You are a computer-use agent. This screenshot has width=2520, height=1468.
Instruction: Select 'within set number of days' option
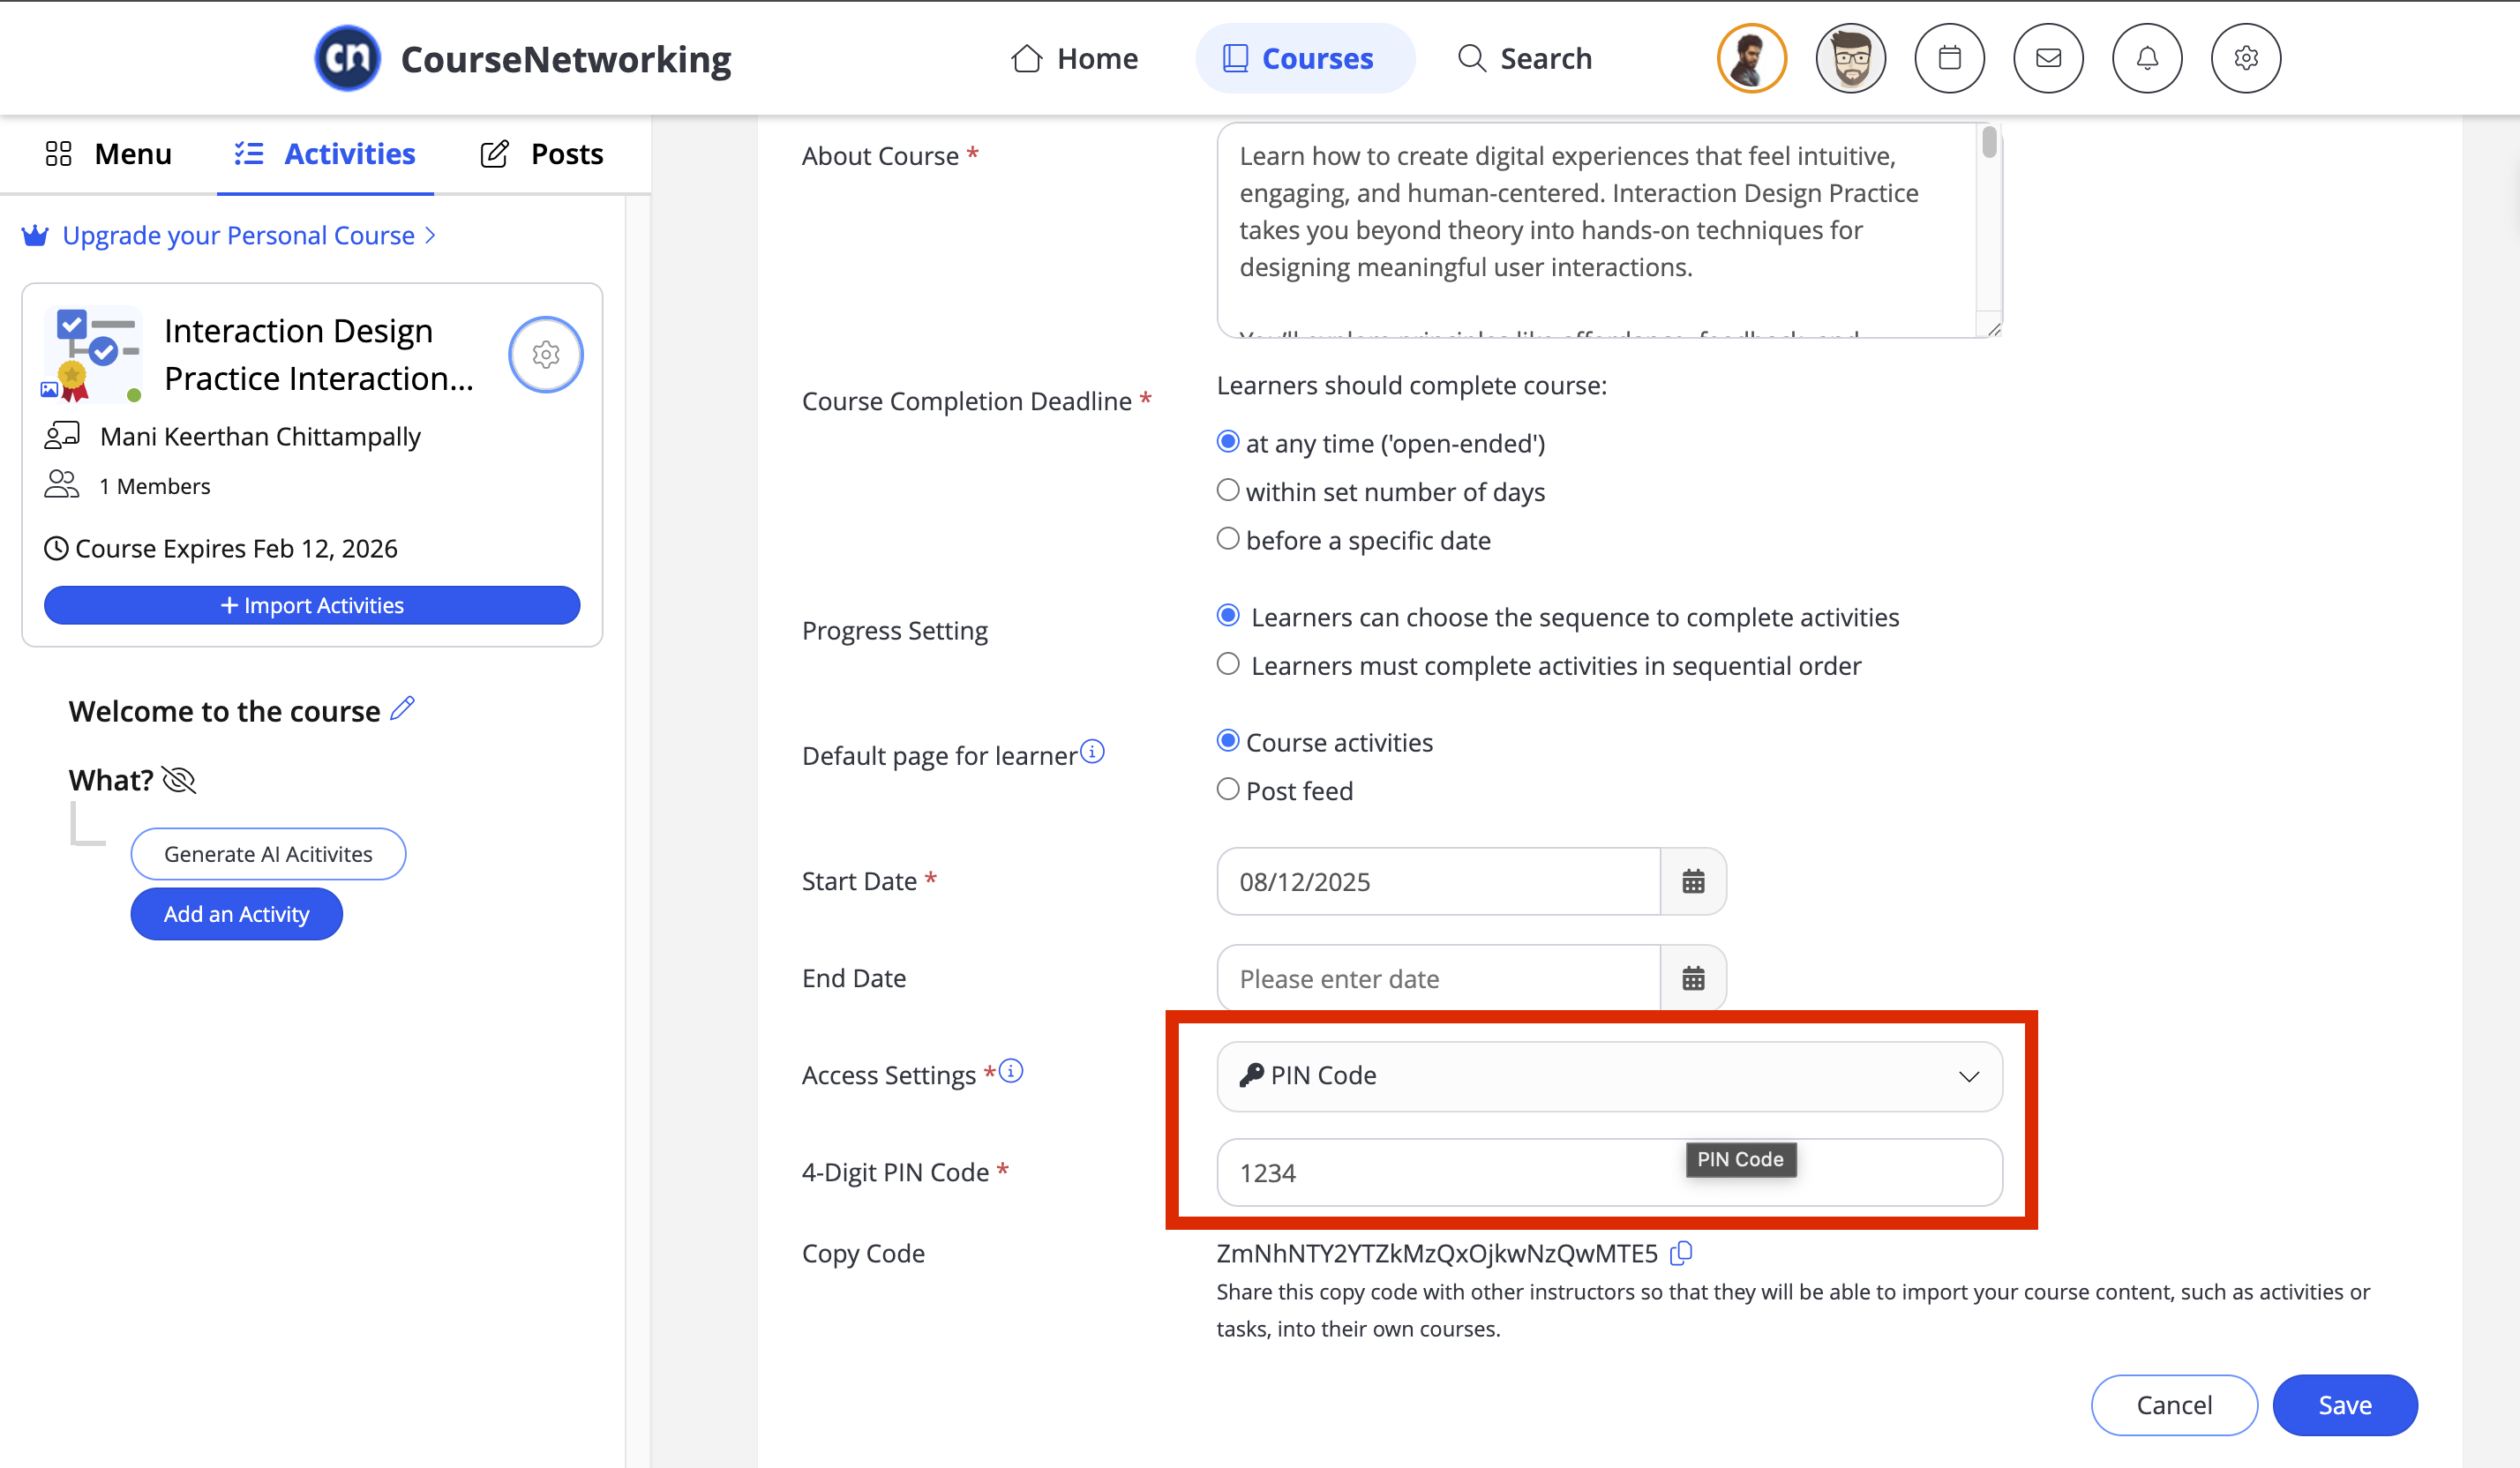click(1228, 490)
